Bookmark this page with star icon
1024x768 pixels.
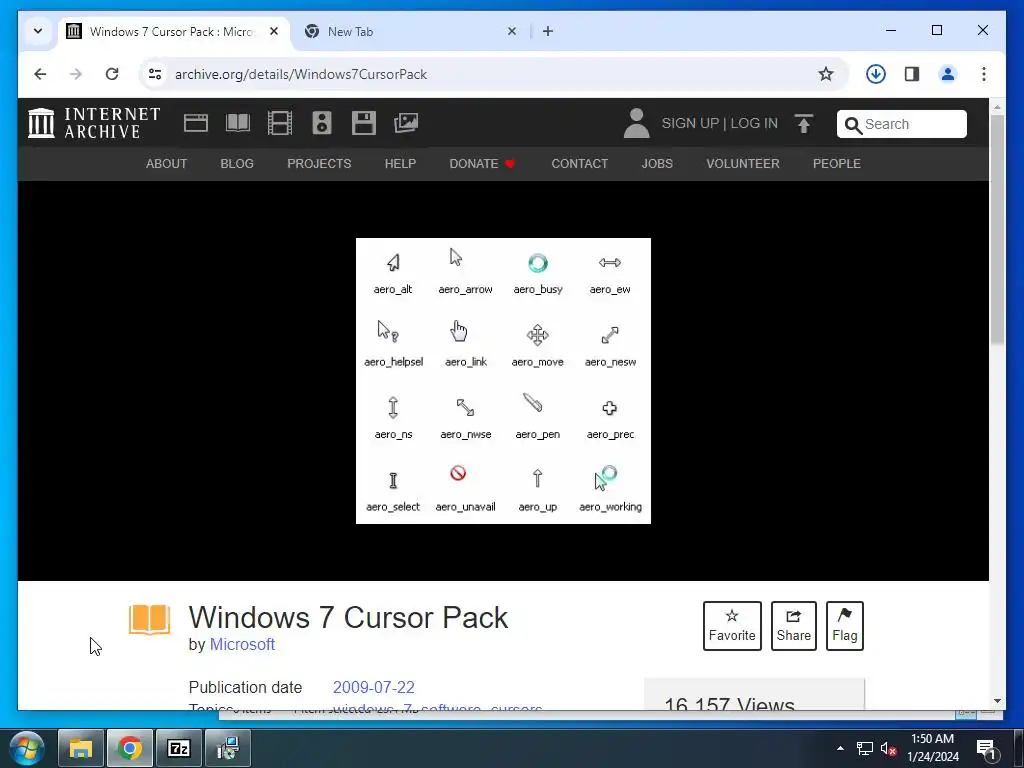[x=826, y=74]
